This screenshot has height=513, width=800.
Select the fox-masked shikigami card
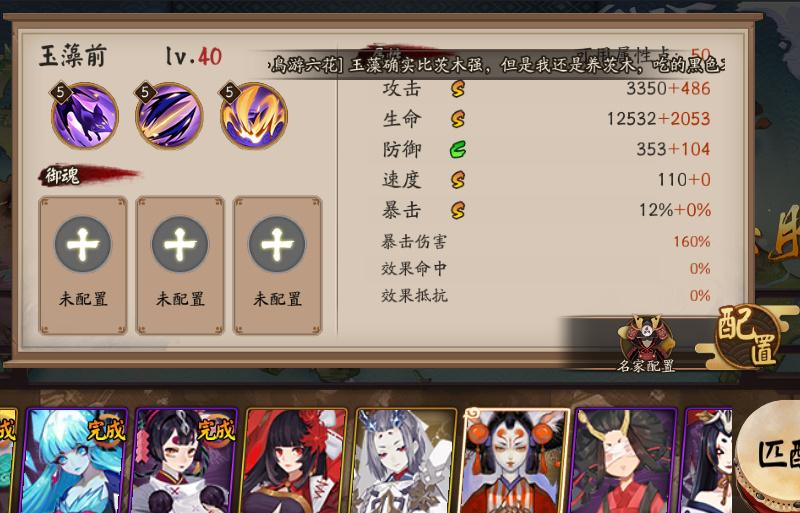[515, 460]
